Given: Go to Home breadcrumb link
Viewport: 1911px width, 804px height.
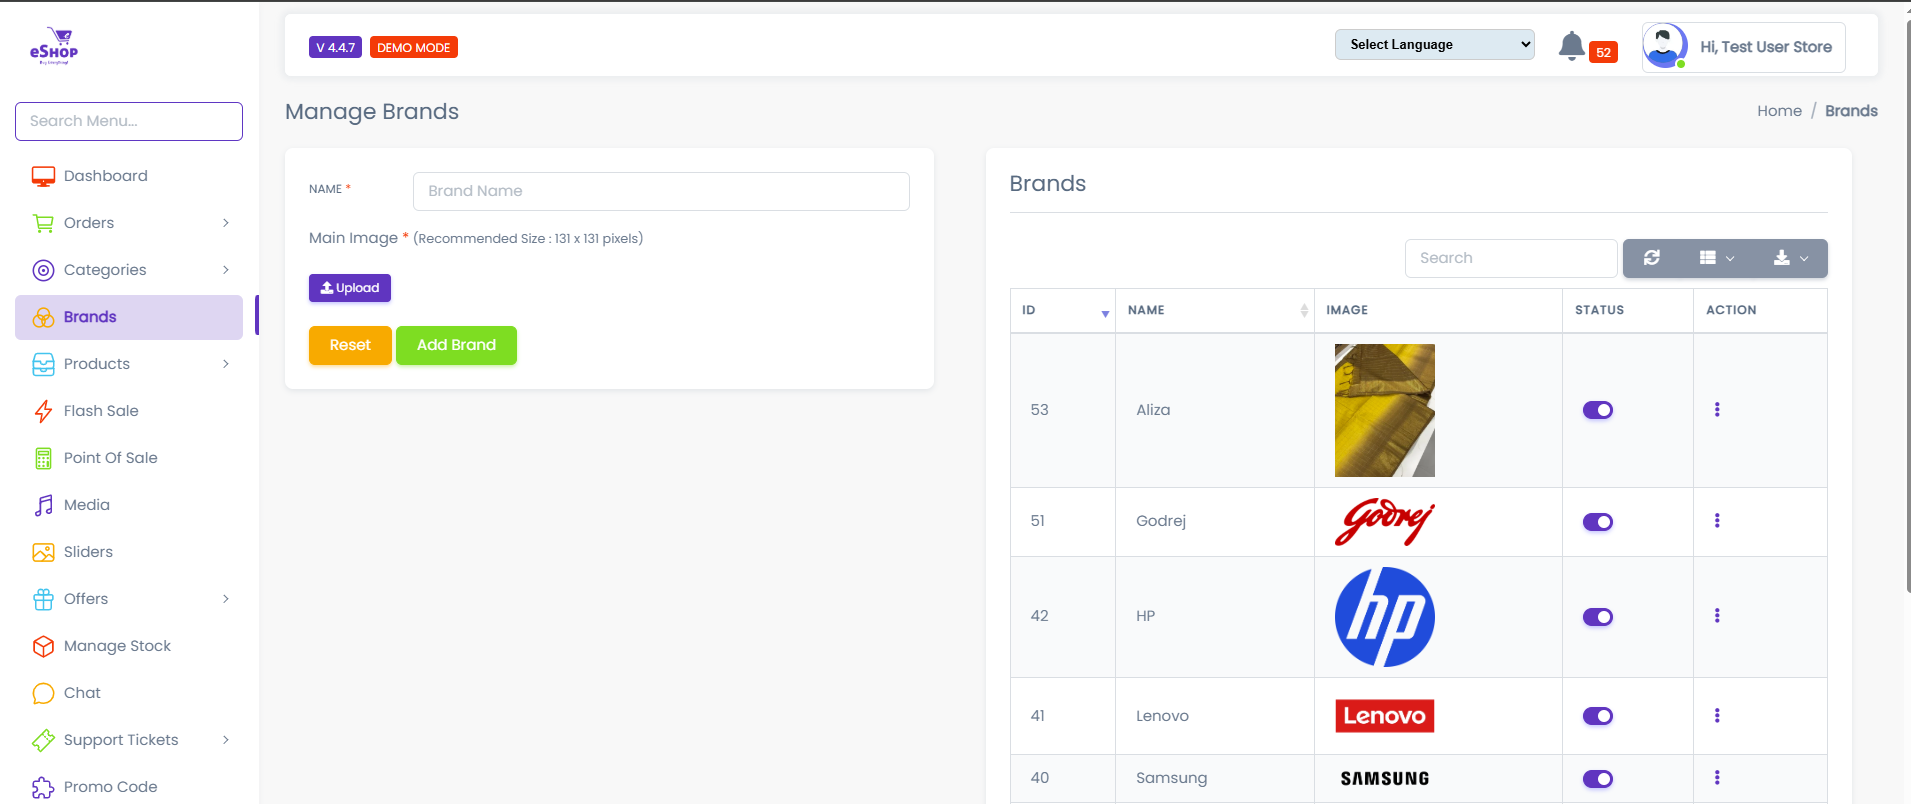Looking at the screenshot, I should [1779, 111].
